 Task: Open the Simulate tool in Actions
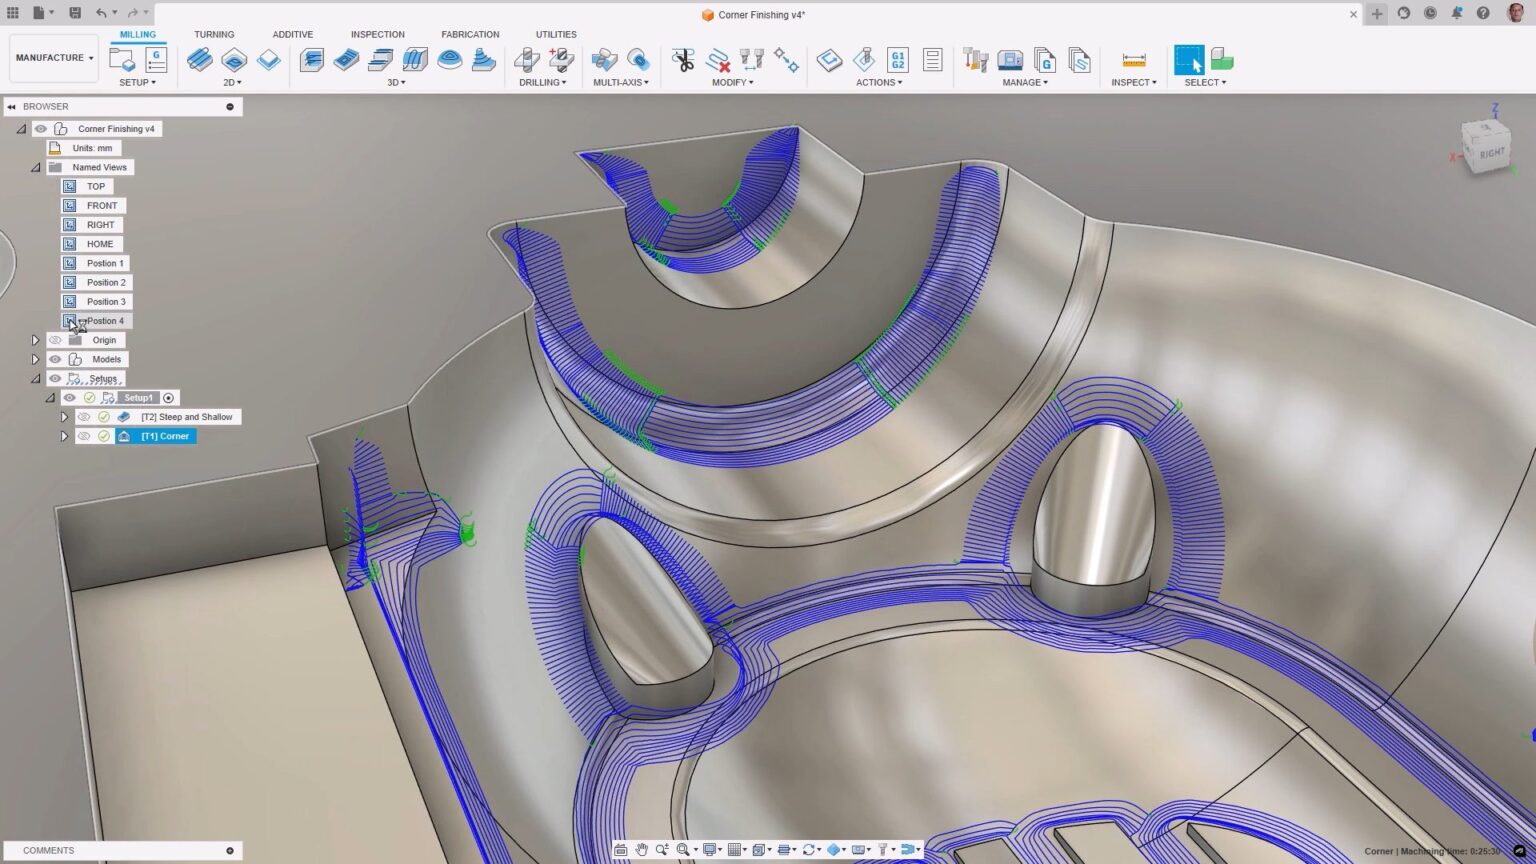(x=828, y=60)
